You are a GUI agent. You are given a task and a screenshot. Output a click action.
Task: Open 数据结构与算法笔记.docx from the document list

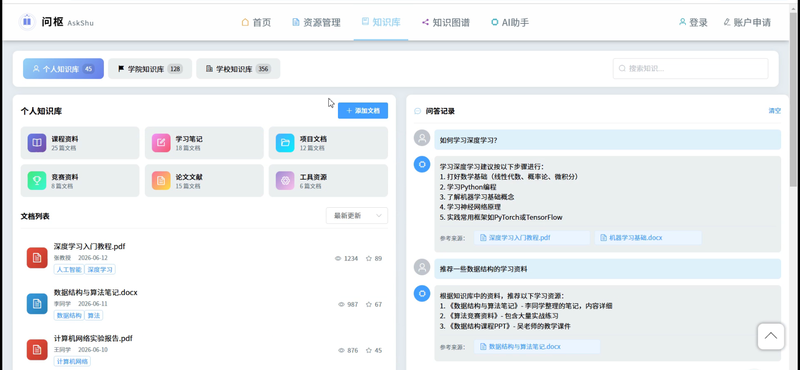click(95, 292)
